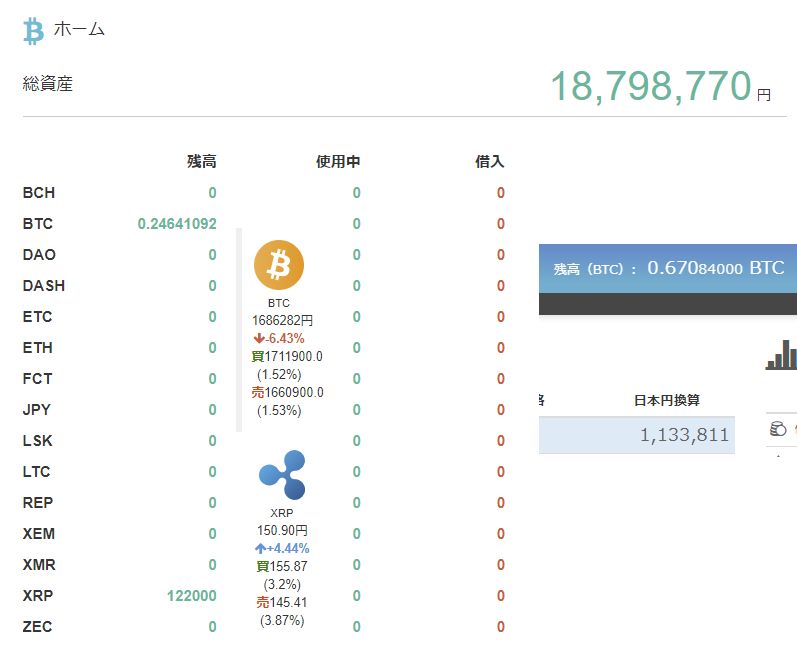Select the JPY row label

pos(37,410)
